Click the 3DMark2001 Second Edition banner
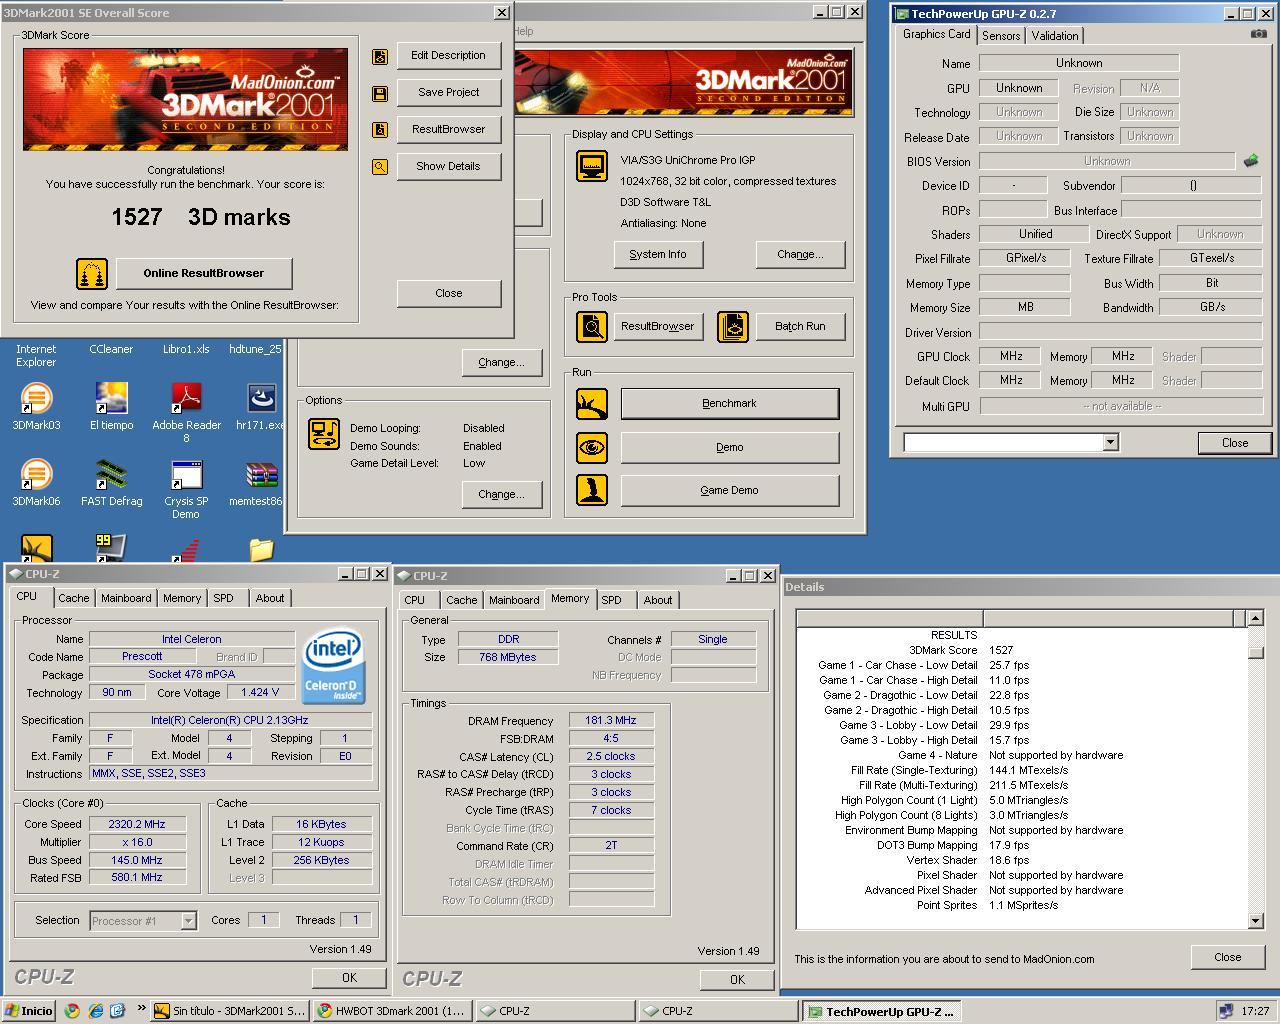This screenshot has height=1024, width=1280. (684, 82)
